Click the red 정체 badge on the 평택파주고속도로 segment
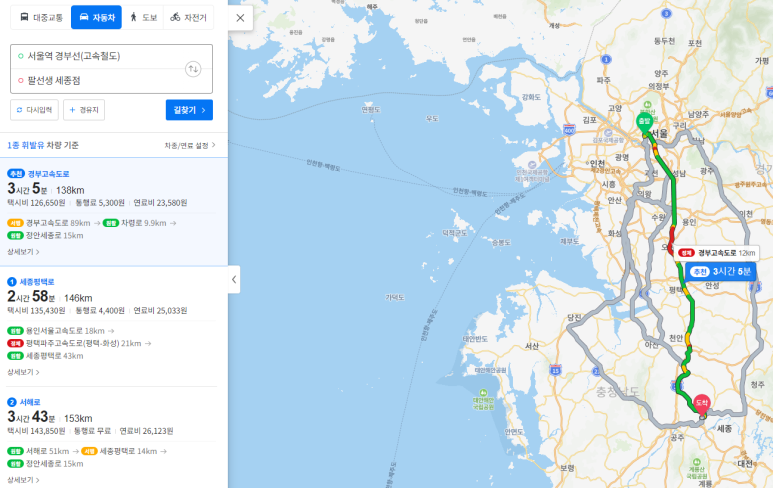 (15, 343)
